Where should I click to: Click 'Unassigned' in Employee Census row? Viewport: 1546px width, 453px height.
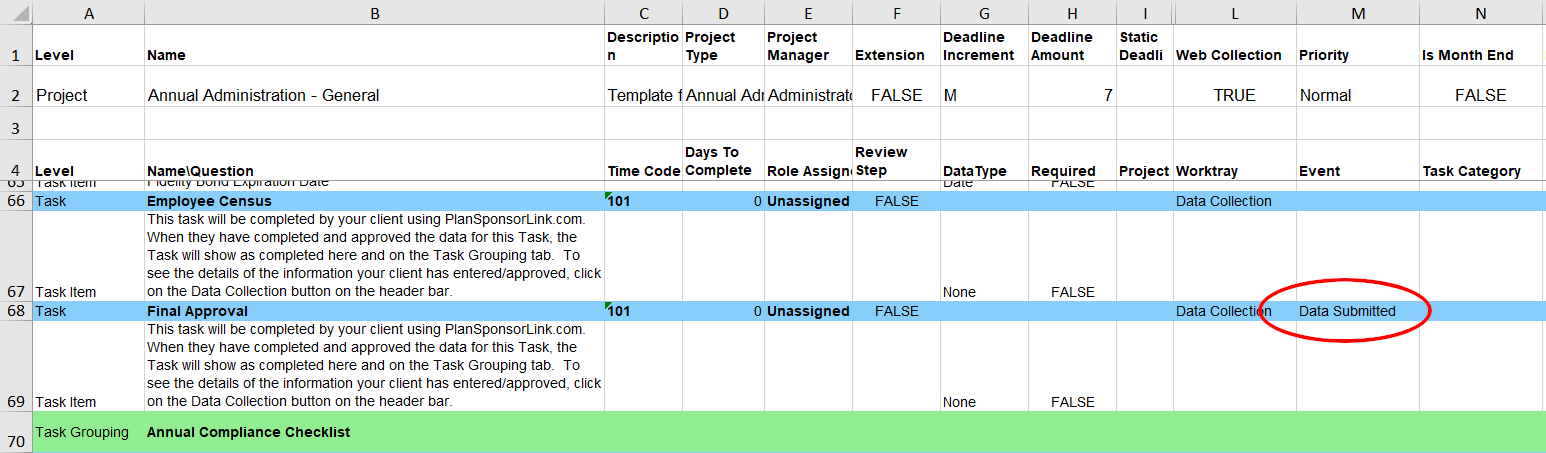(x=808, y=201)
